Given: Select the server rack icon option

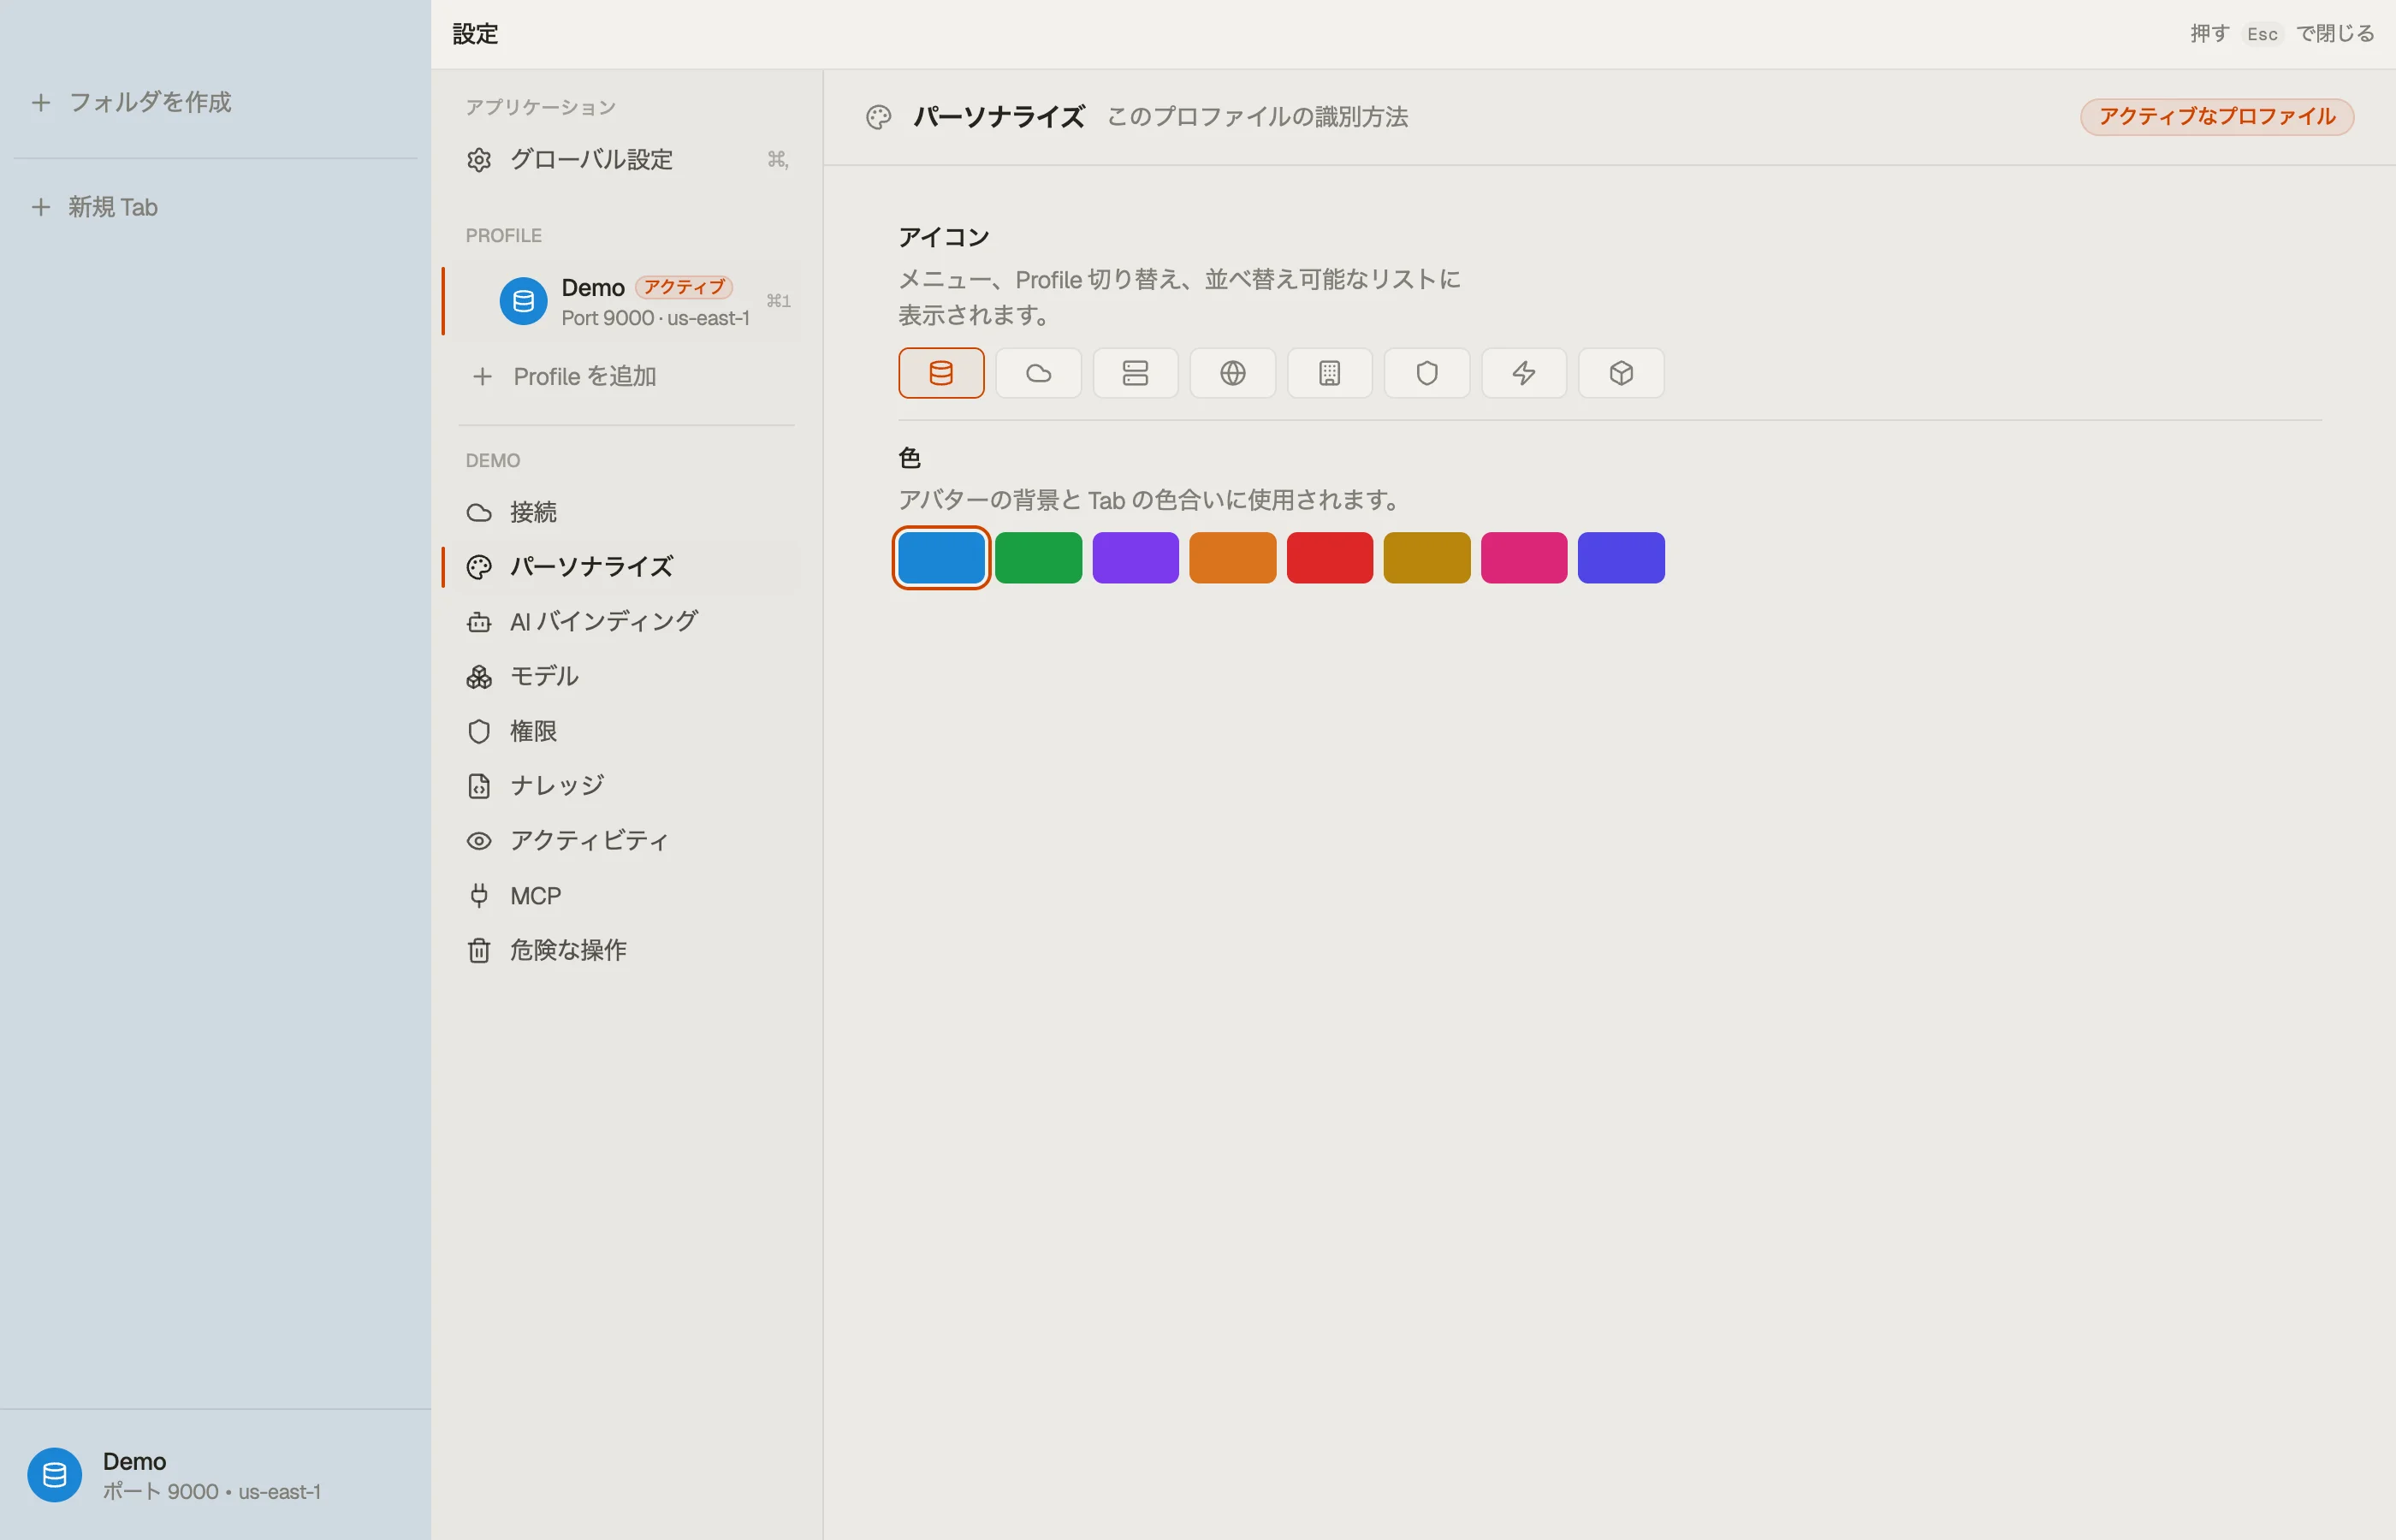Looking at the screenshot, I should pos(1135,373).
